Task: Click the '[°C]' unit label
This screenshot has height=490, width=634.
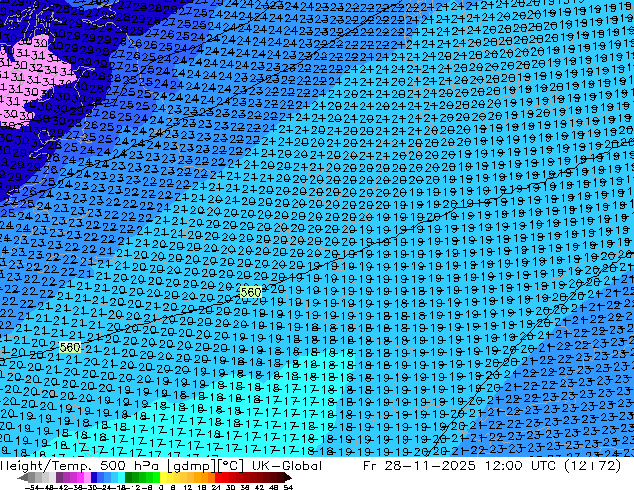Action: click(x=230, y=466)
